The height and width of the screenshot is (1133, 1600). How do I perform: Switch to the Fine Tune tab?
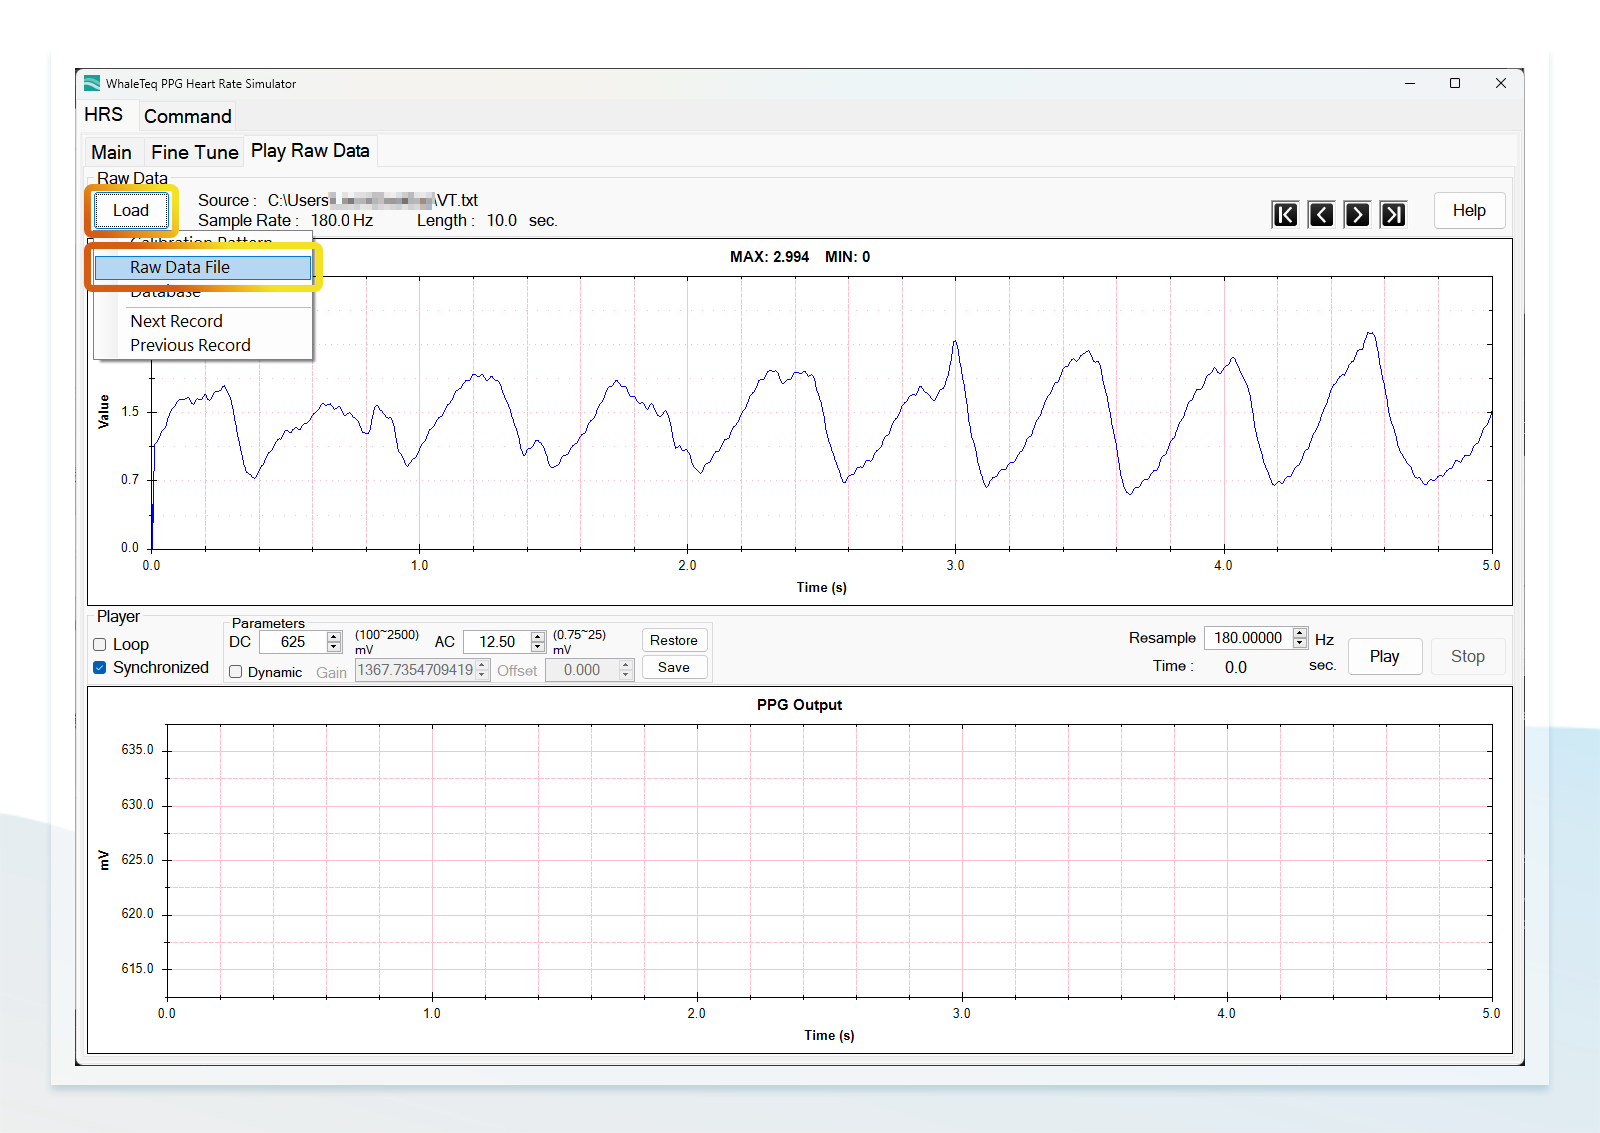pos(195,152)
